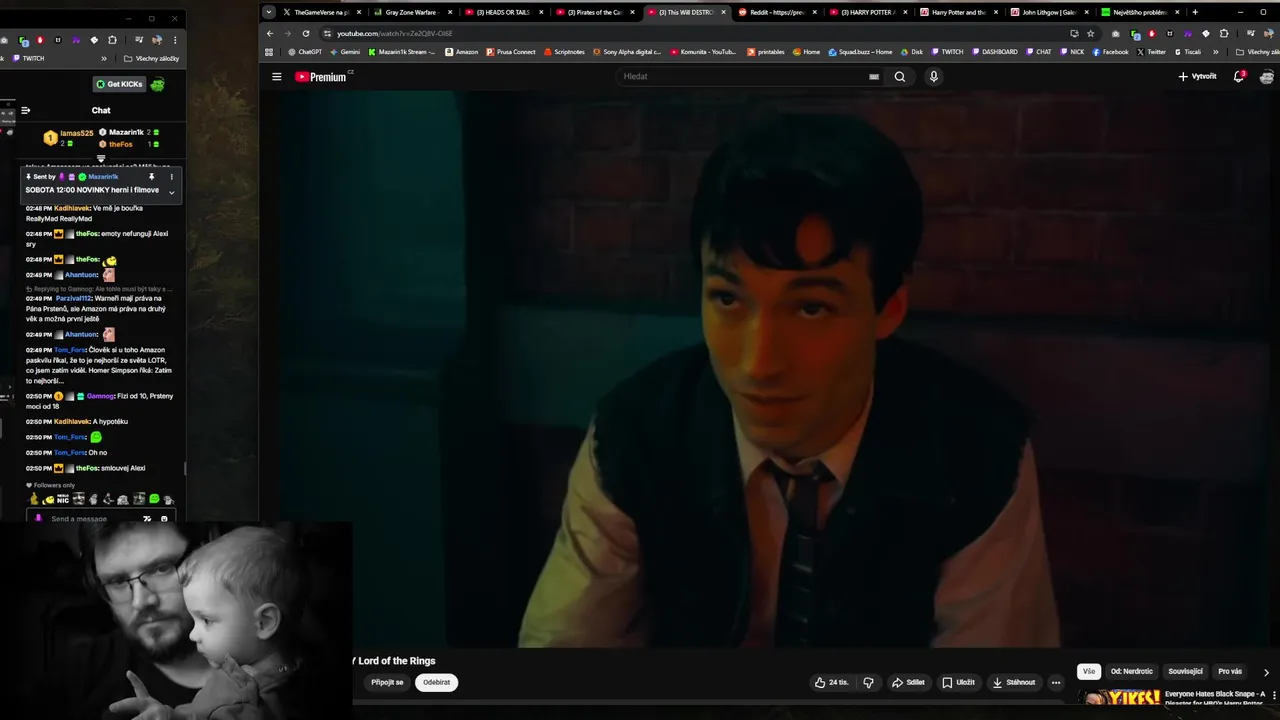Select the Vše filter chip
This screenshot has width=1280, height=720.
click(x=1089, y=672)
